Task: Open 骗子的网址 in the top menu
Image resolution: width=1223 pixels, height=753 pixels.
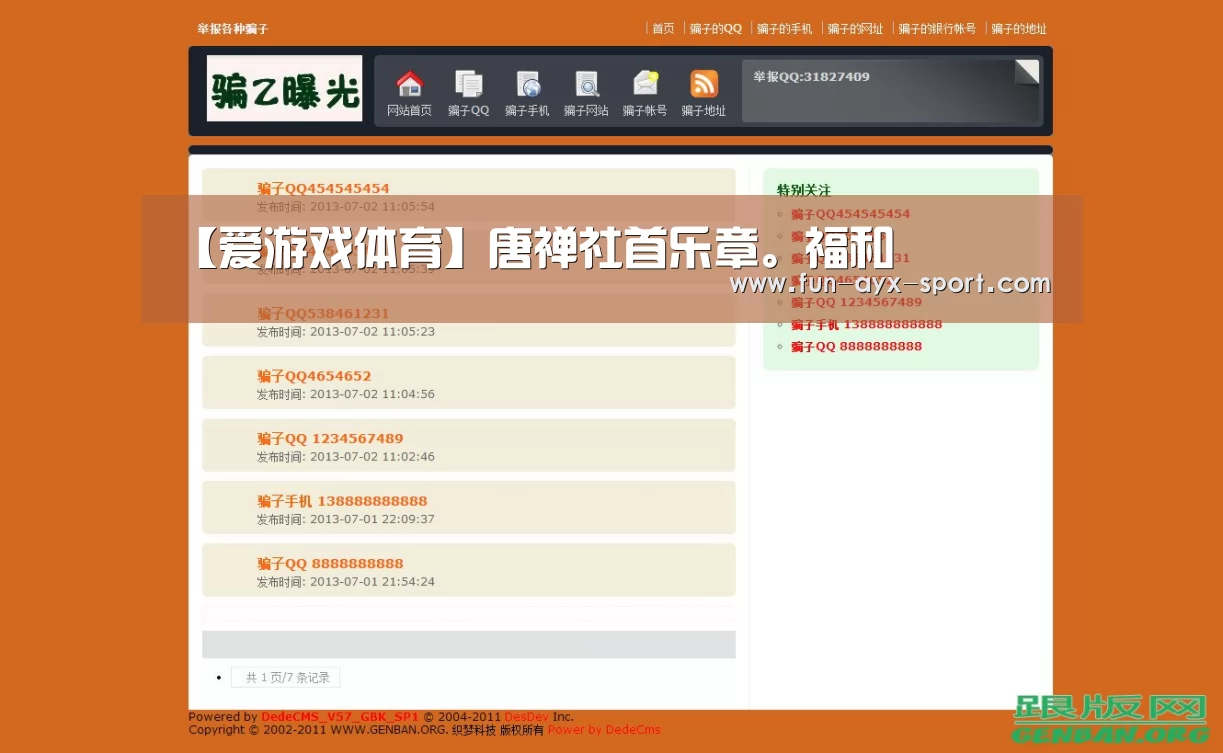Action: pyautogui.click(x=856, y=29)
